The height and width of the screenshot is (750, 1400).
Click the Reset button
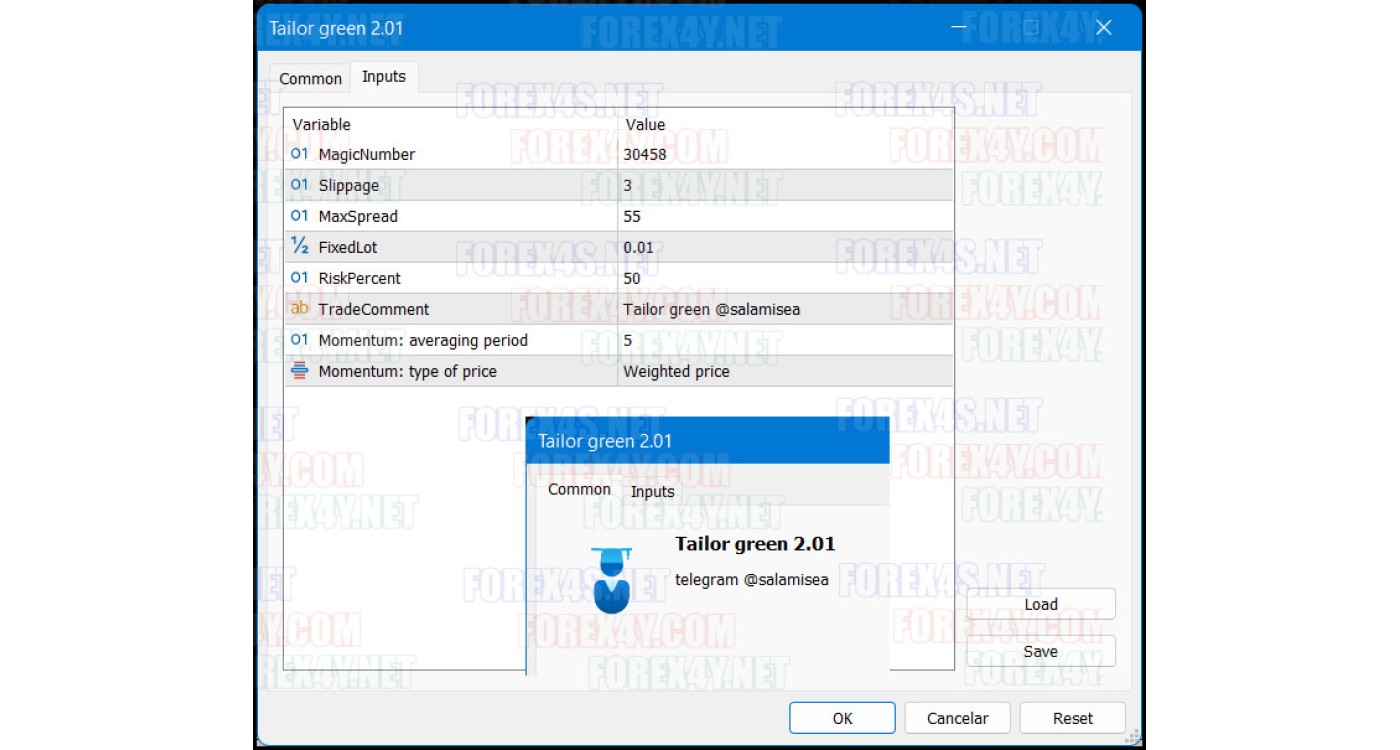click(x=1073, y=718)
